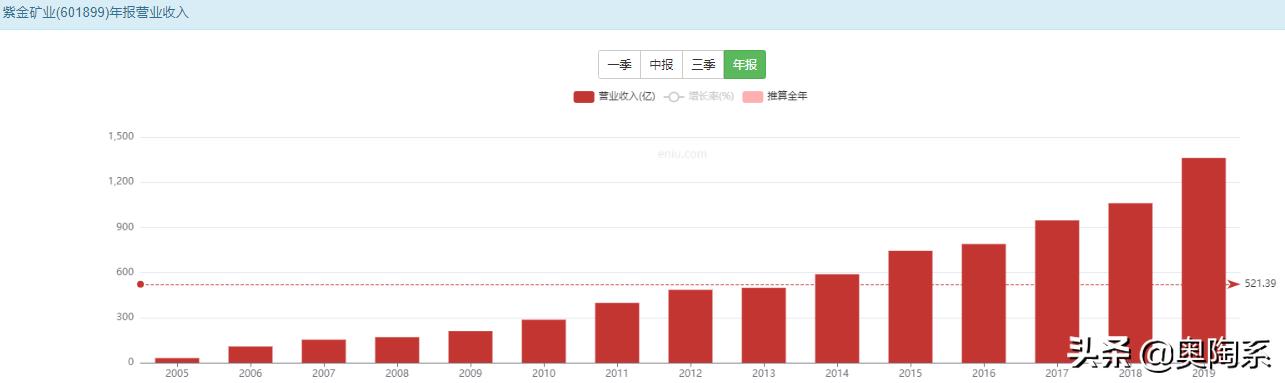Click the 1,500 y-axis label
Image resolution: width=1285 pixels, height=383 pixels.
[x=121, y=137]
